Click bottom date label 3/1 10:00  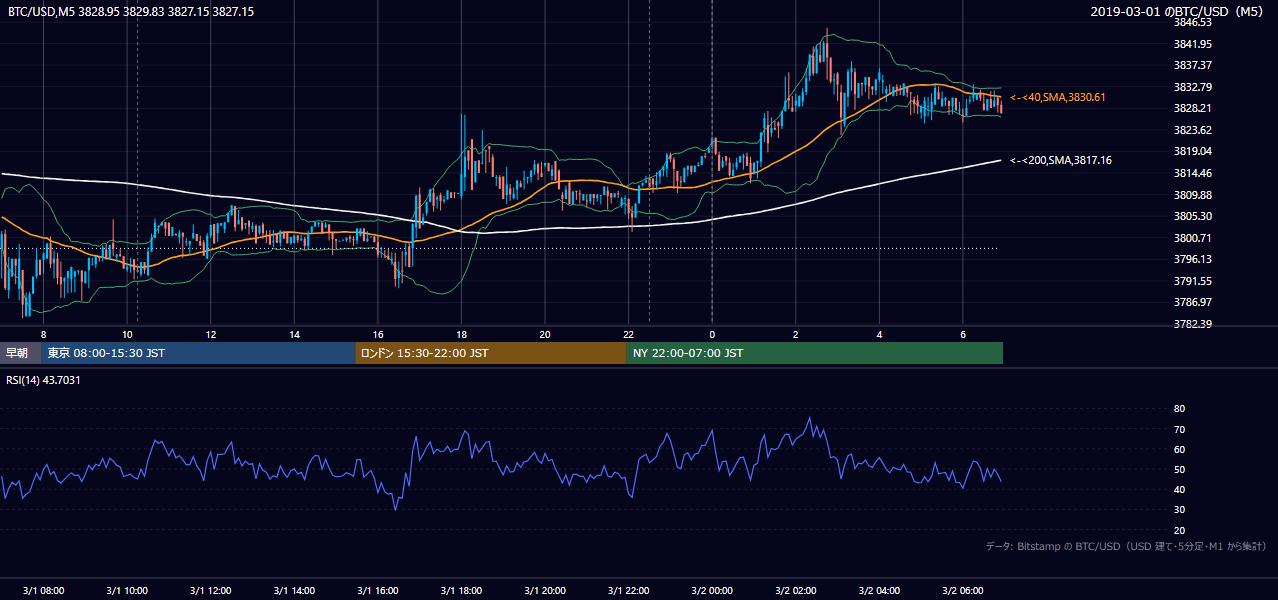coord(127,590)
